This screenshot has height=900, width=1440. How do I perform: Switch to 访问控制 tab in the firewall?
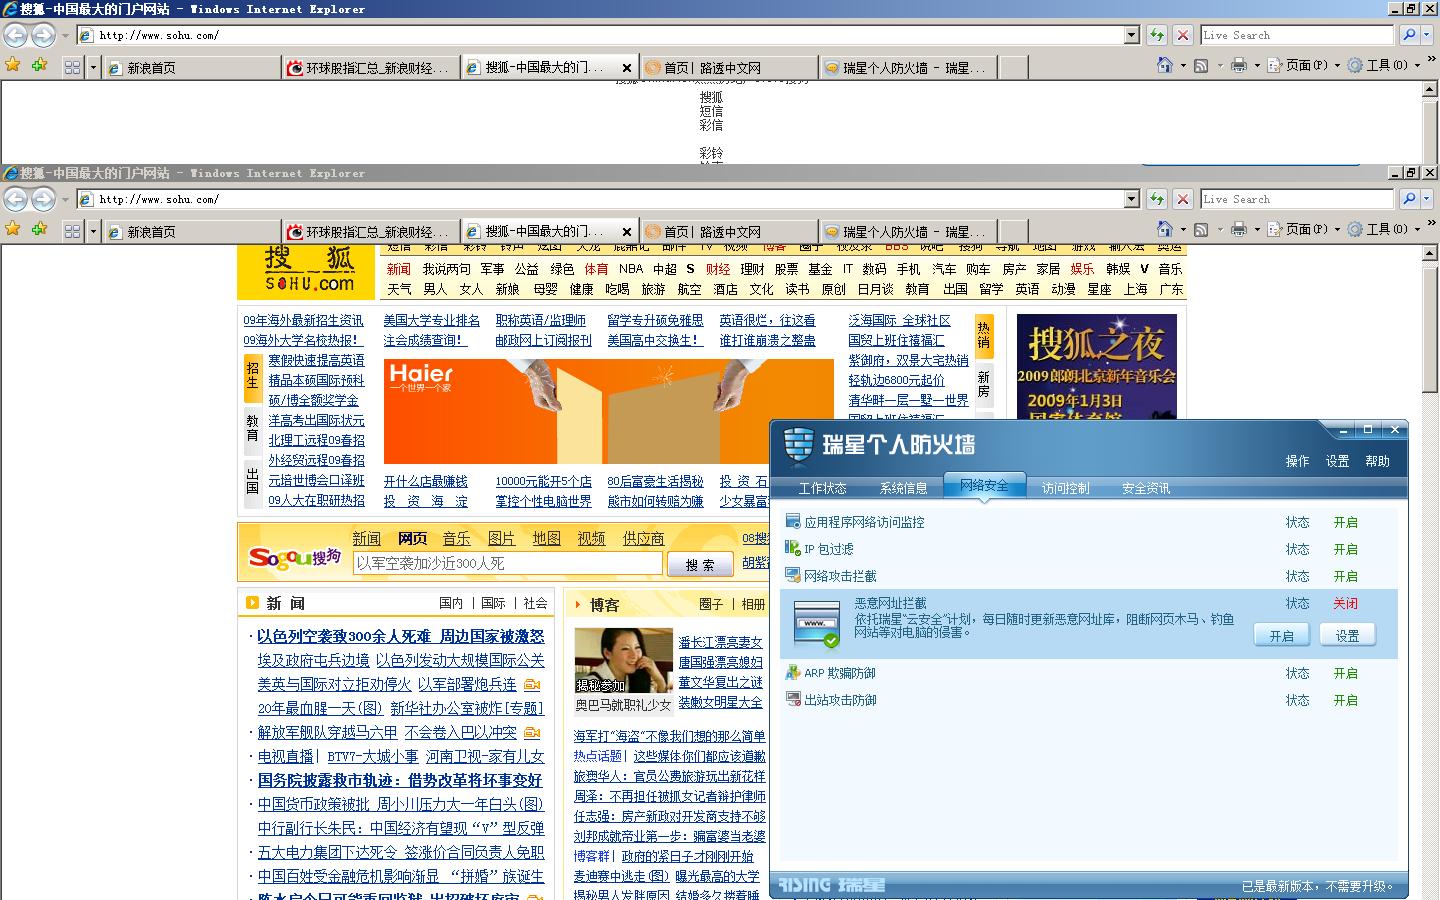pyautogui.click(x=1065, y=488)
